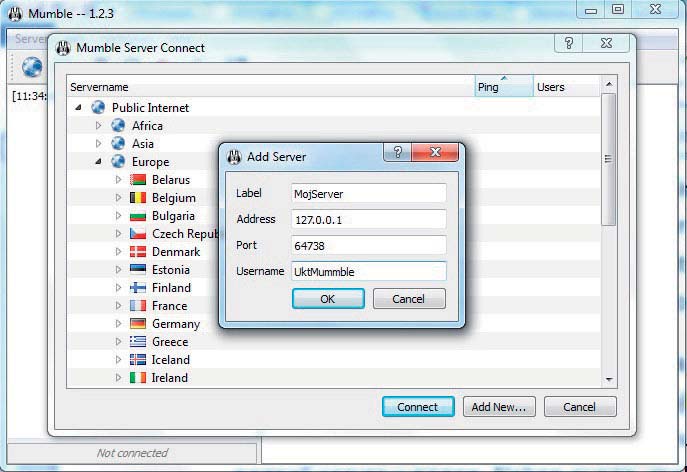
Task: Click the Address field with 127.0.0.1
Action: [x=369, y=220]
